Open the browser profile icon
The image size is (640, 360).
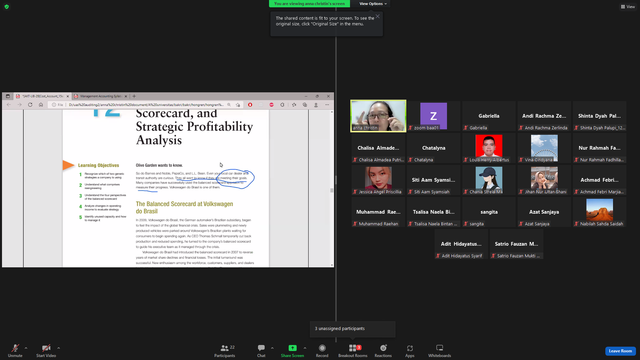tap(316, 105)
